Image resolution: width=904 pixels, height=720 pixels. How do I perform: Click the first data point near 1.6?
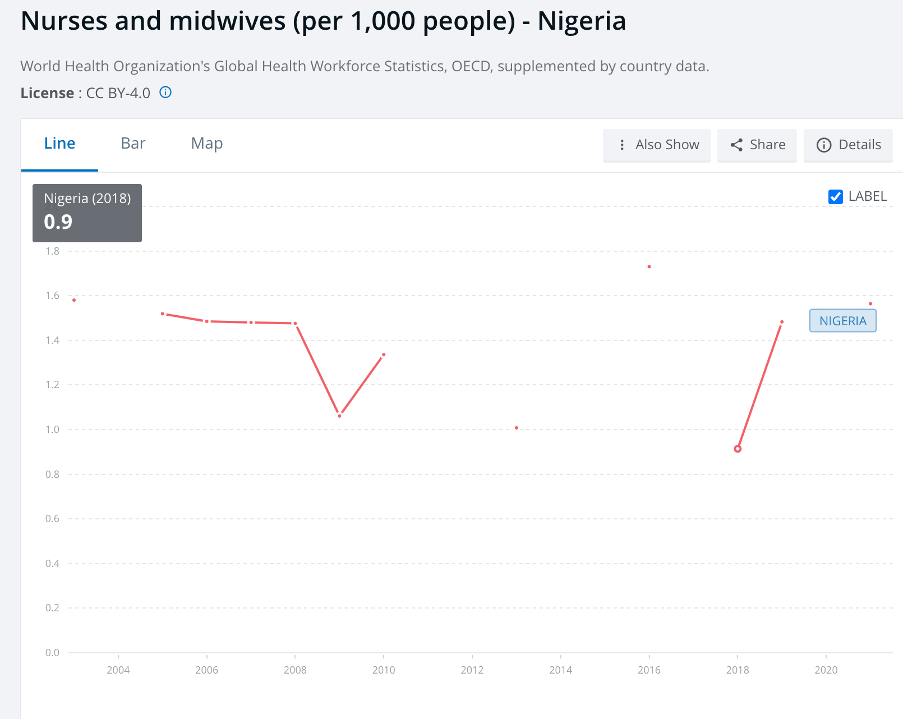point(74,300)
